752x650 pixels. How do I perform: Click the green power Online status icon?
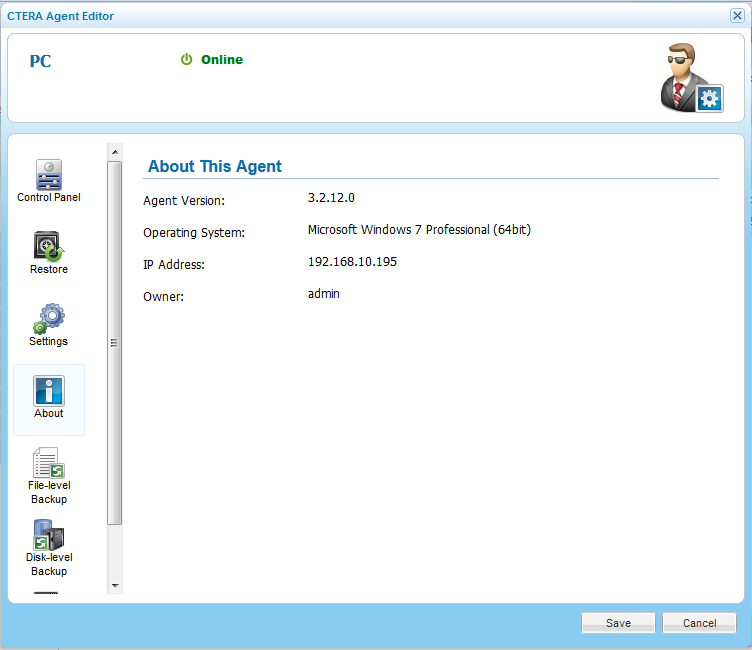[x=186, y=59]
